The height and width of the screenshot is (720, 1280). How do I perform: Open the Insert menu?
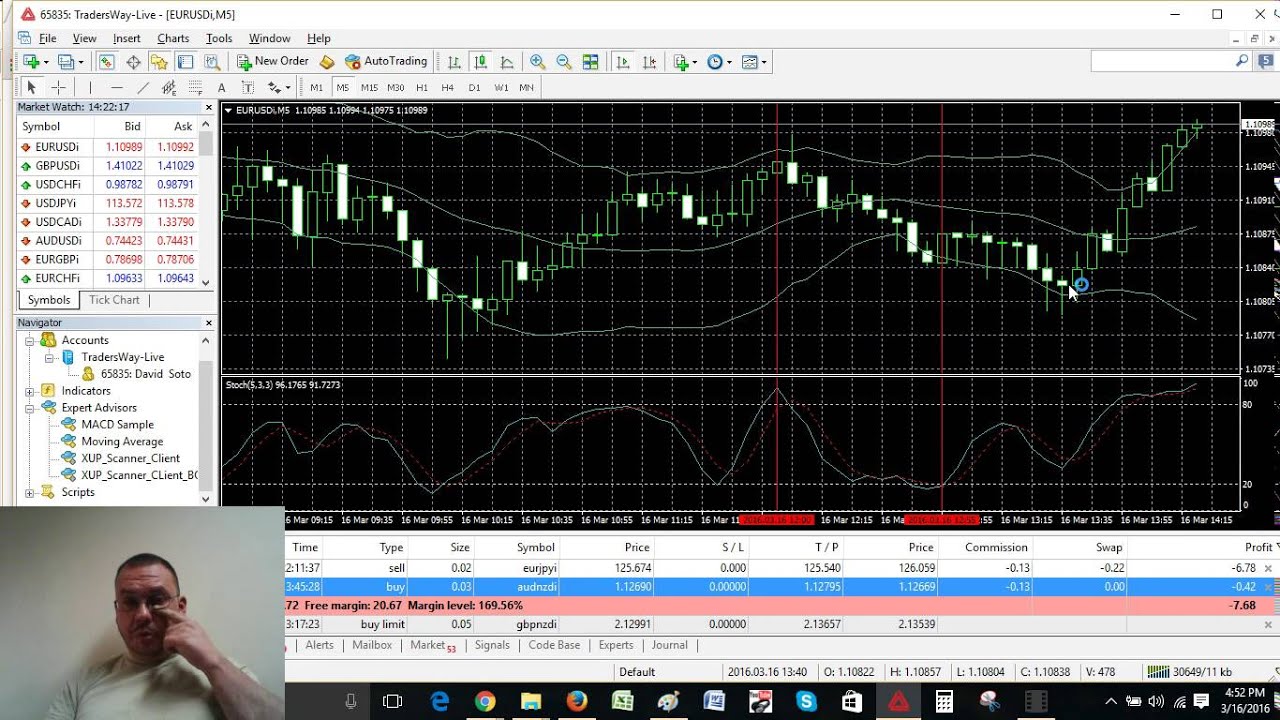coord(127,38)
